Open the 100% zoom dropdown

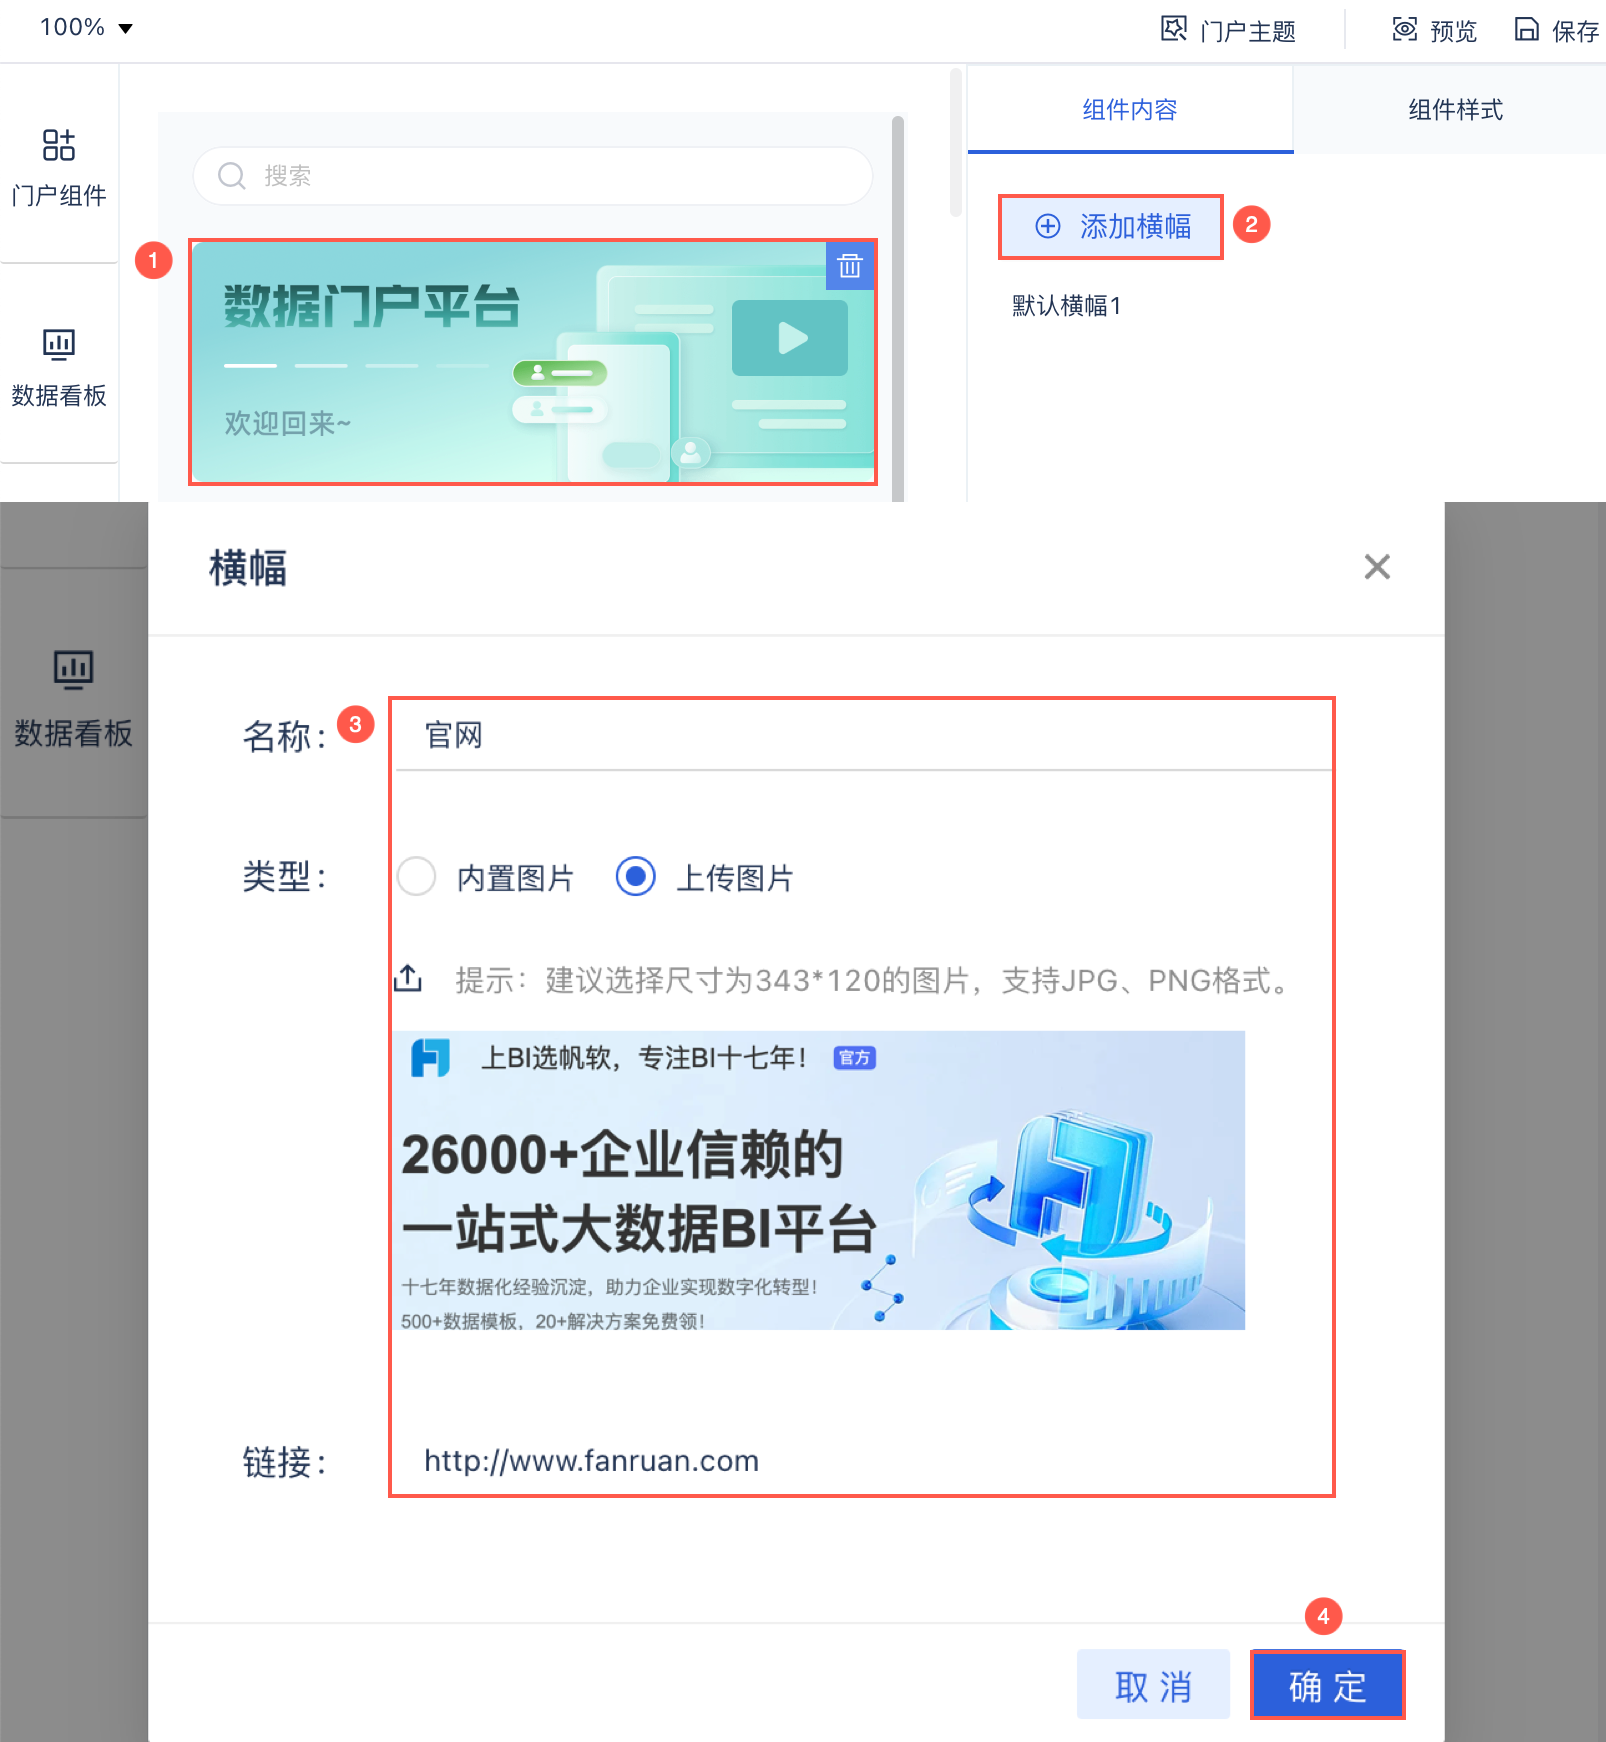[86, 27]
